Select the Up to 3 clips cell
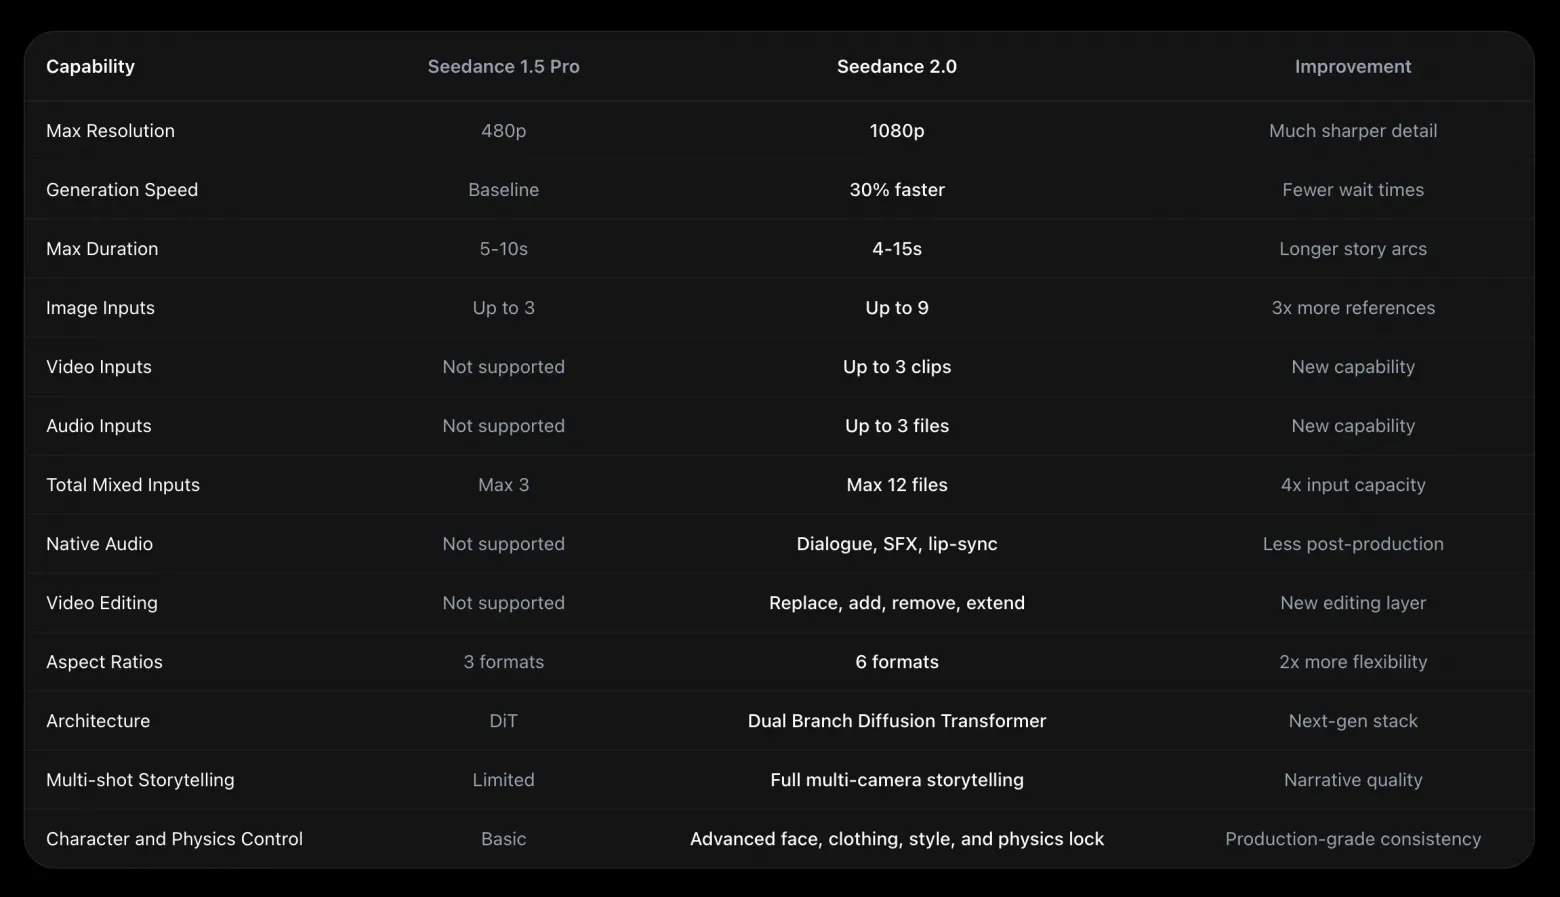Screen dimensions: 1560x897 897,367
